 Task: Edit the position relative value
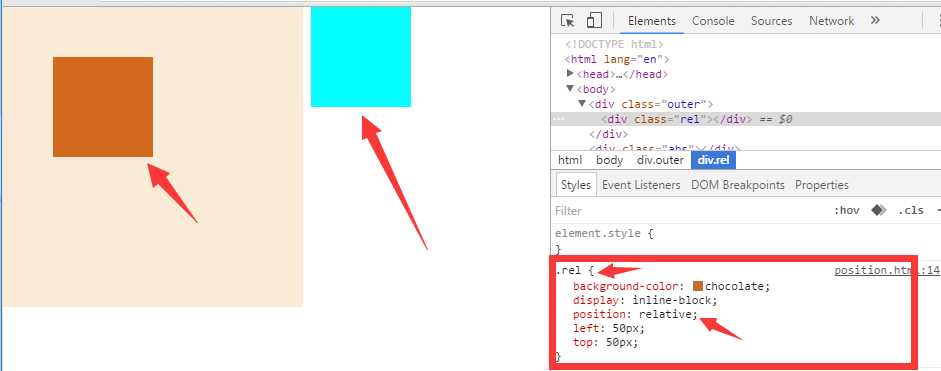665,315
